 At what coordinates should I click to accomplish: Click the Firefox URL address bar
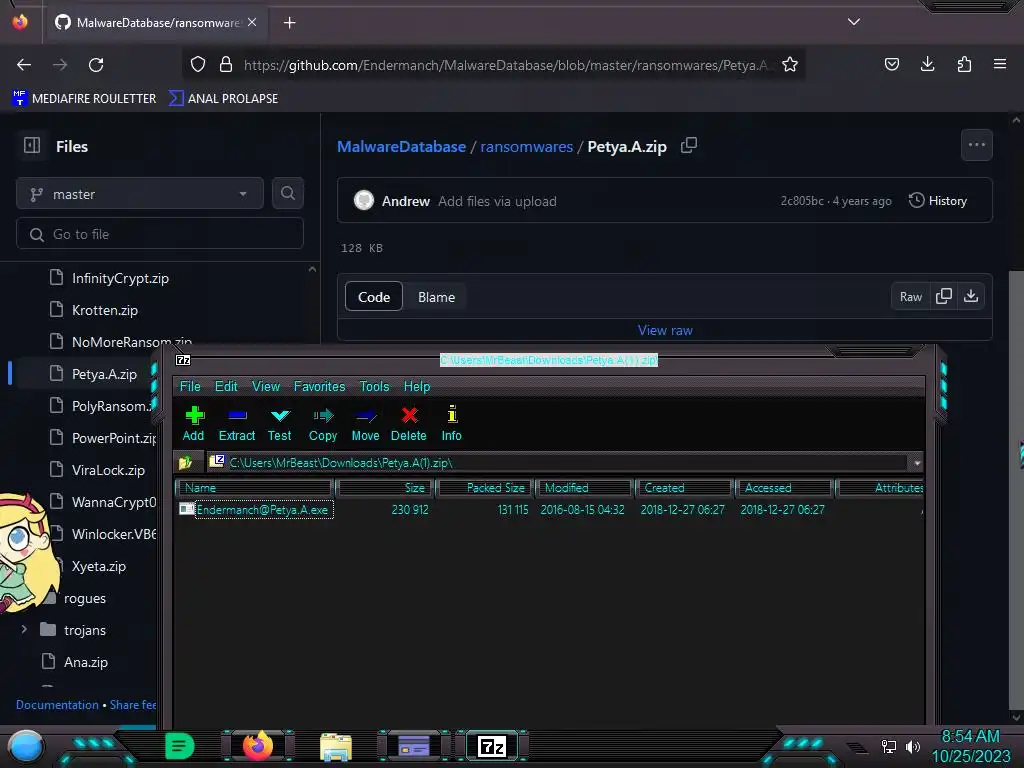pyautogui.click(x=494, y=65)
